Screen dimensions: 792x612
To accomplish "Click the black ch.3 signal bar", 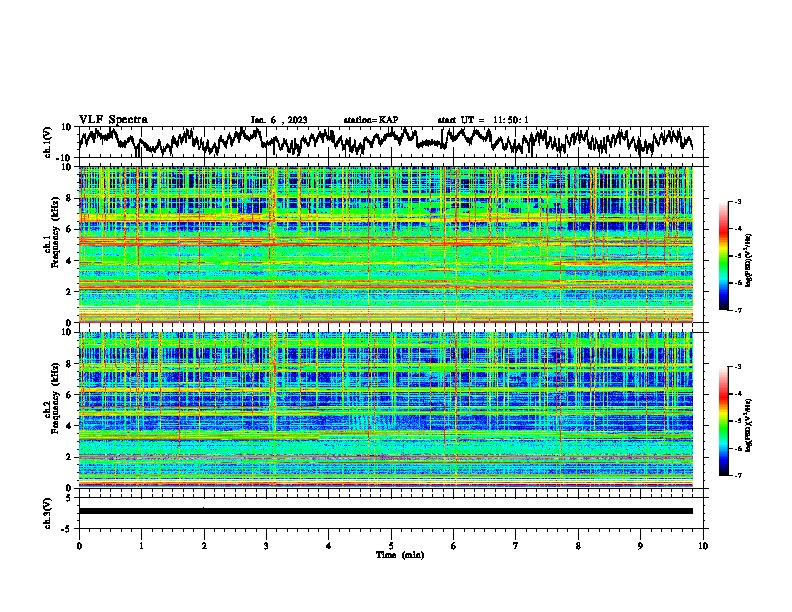I will [x=385, y=511].
